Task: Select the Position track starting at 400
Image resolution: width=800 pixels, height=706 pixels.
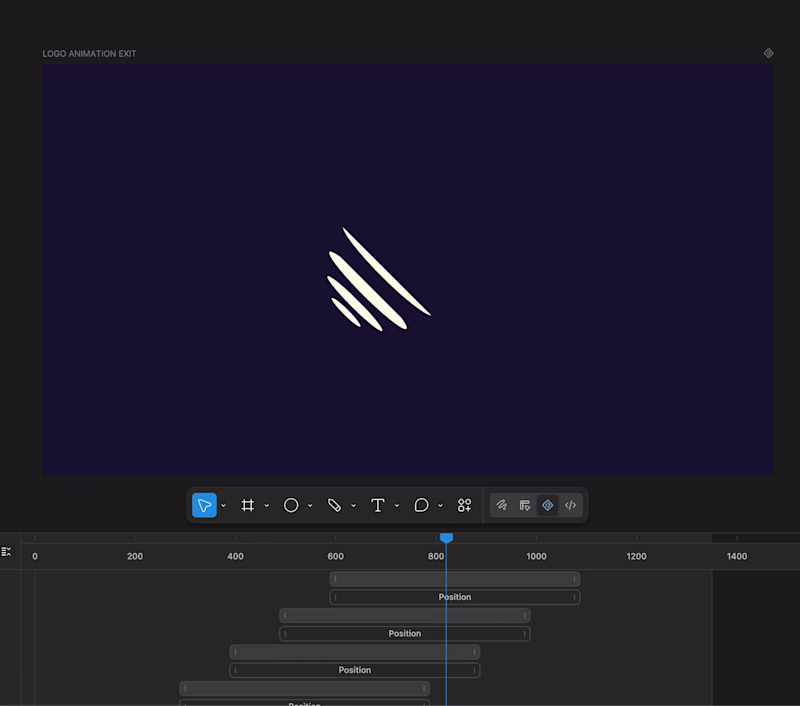Action: [355, 670]
